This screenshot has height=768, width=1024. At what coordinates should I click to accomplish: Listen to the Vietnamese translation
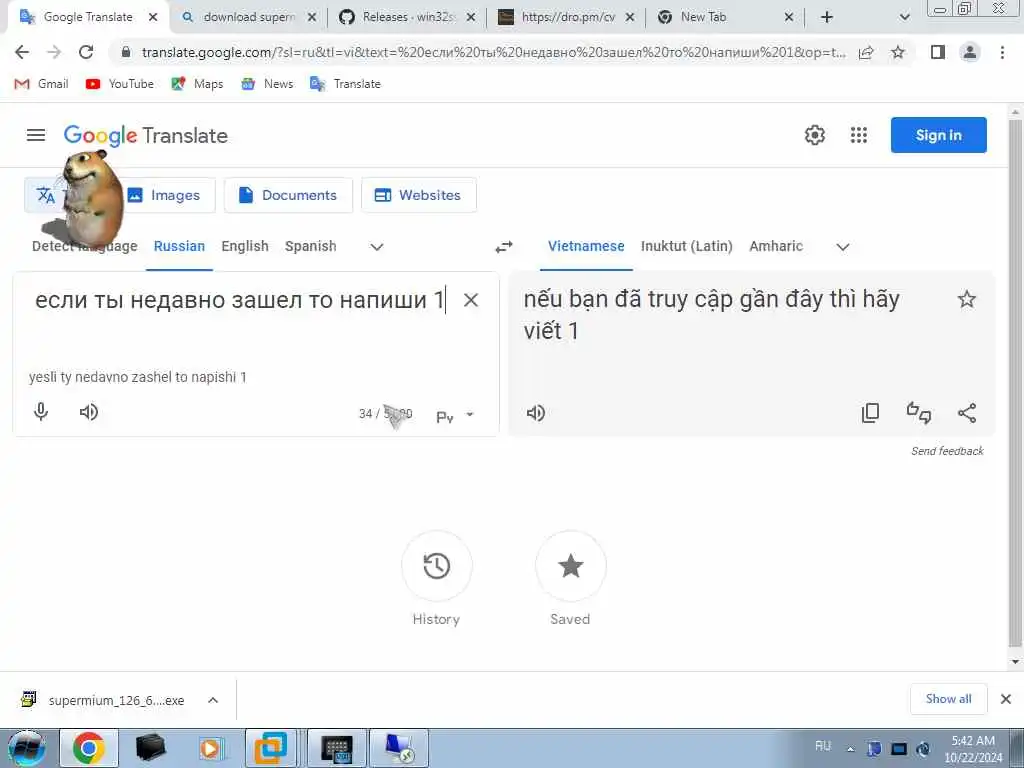coord(536,413)
